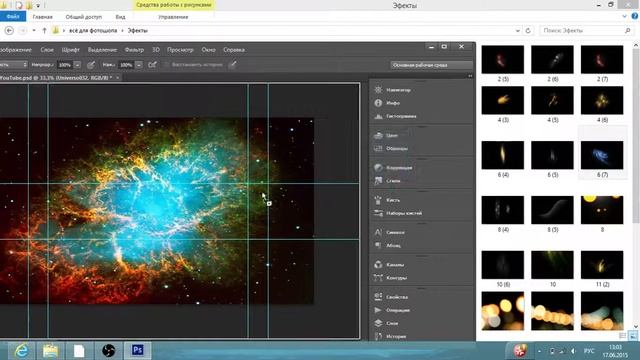Open the Абзац paragraph panel icon
This screenshot has width=640, height=360.
click(378, 245)
